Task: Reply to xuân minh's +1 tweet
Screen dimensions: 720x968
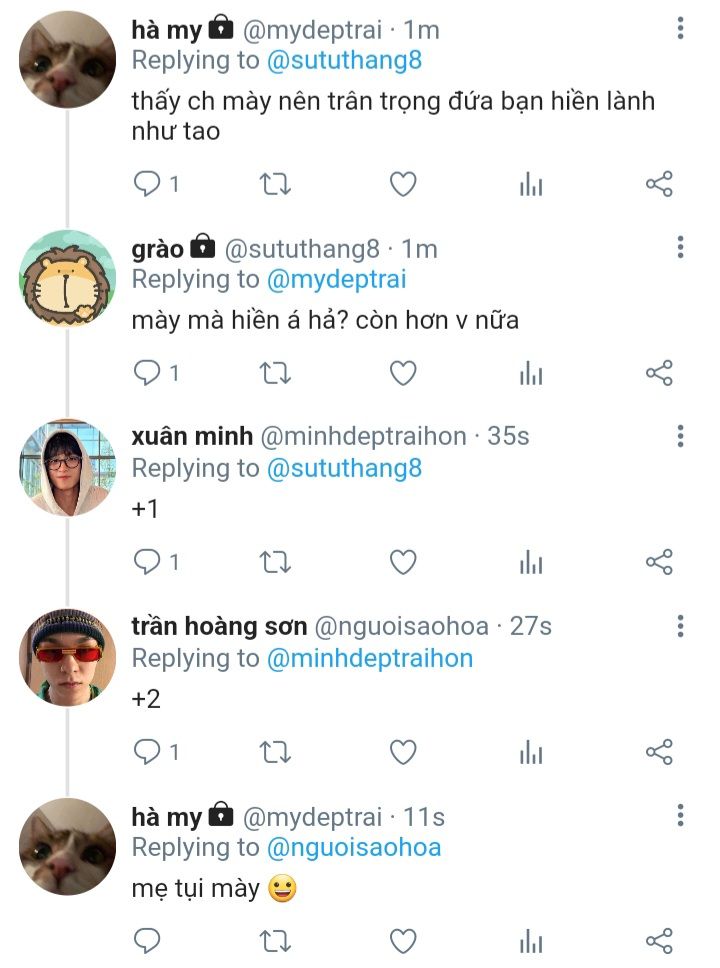Action: click(x=148, y=563)
